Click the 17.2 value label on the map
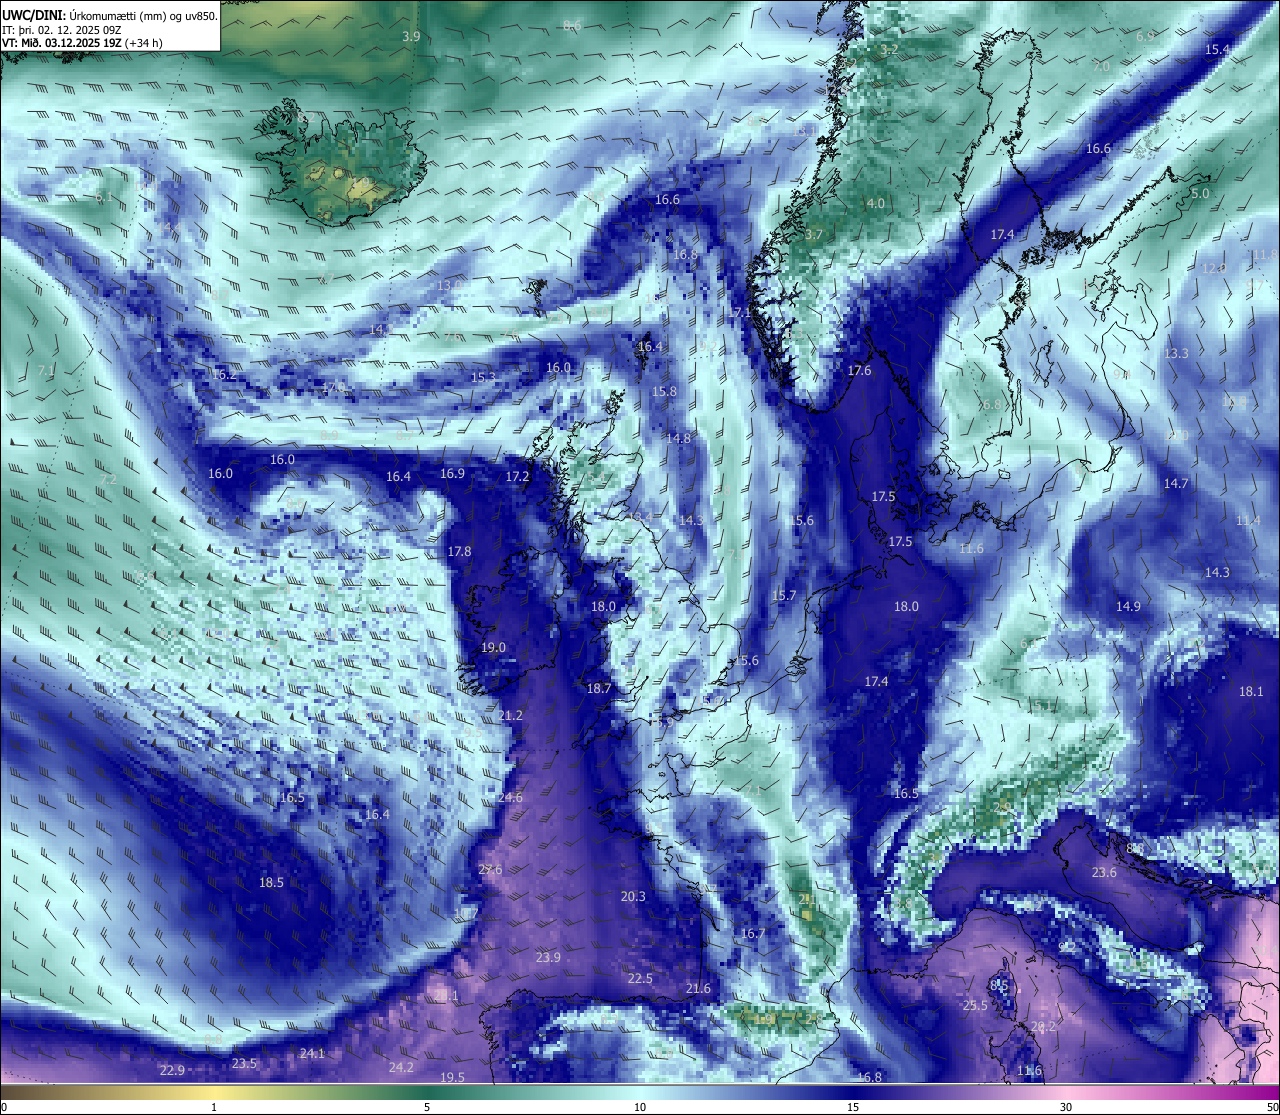This screenshot has height=1115, width=1280. click(x=517, y=477)
